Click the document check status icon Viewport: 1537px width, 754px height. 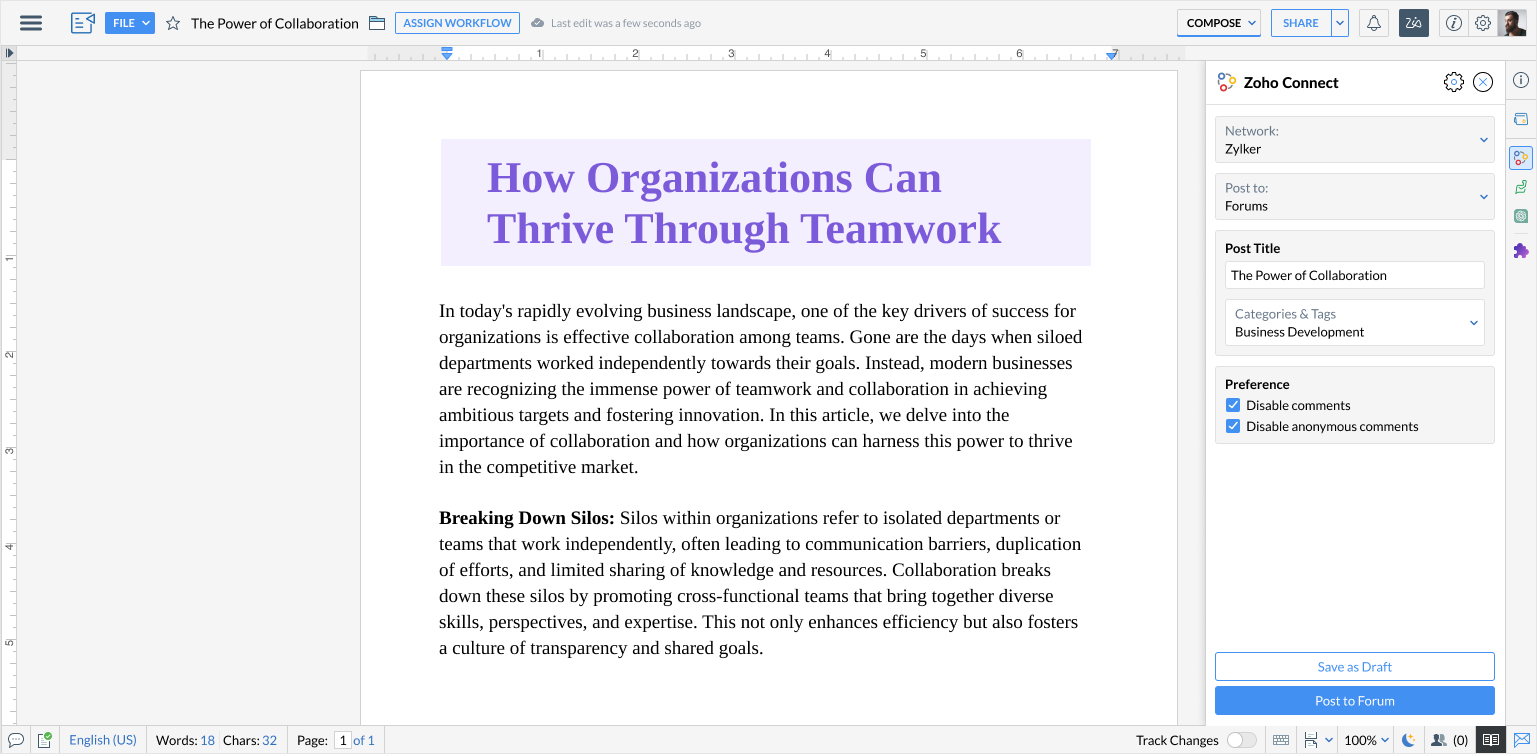45,740
